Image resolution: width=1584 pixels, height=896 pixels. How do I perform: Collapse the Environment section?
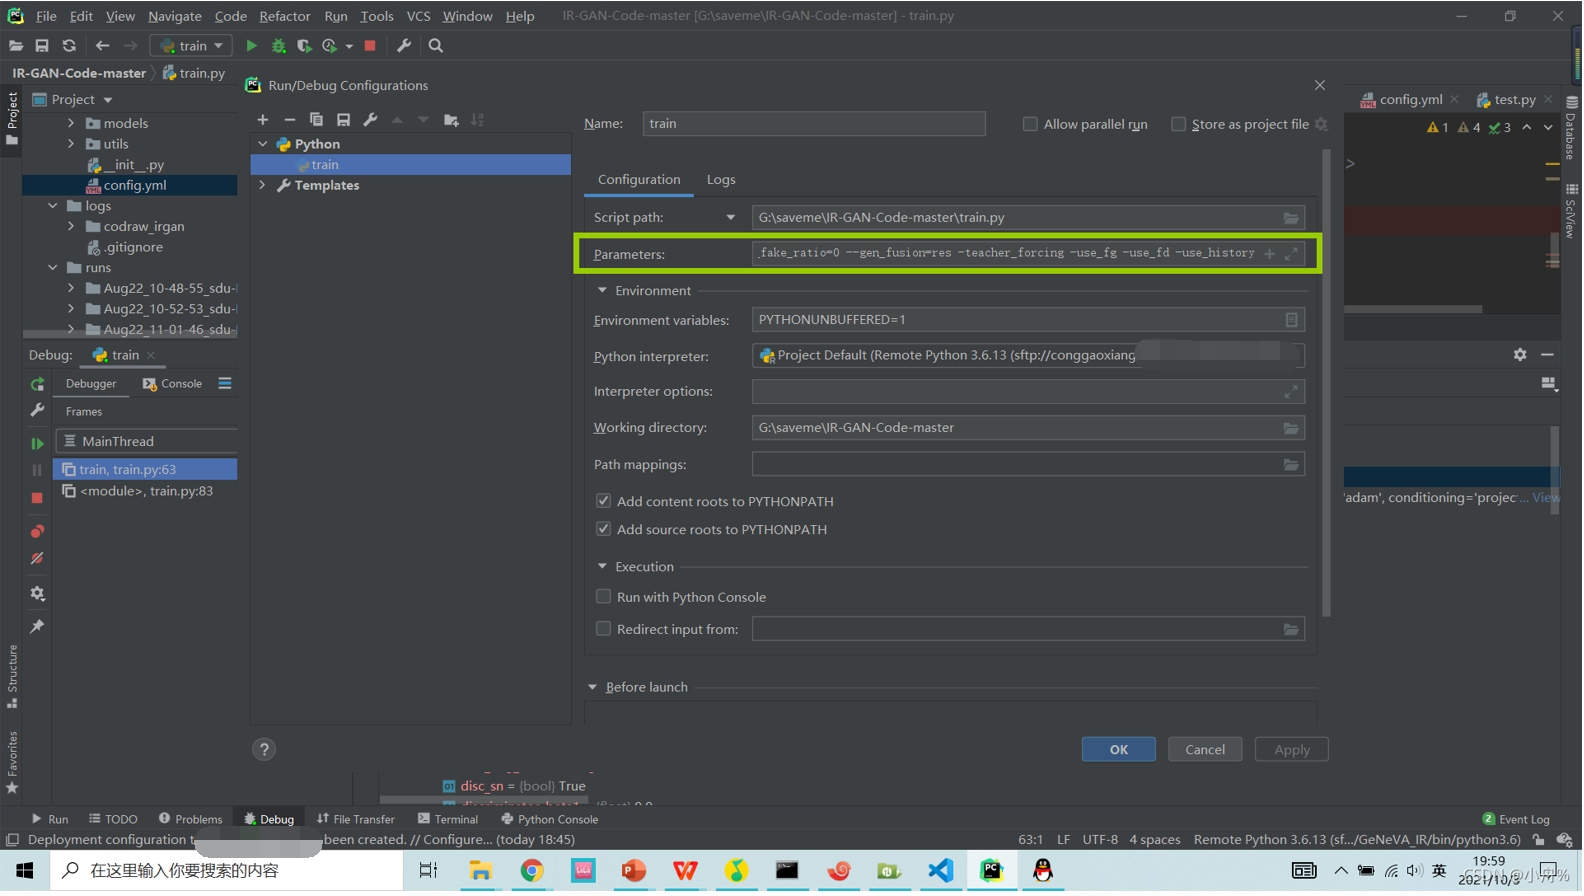(x=602, y=291)
